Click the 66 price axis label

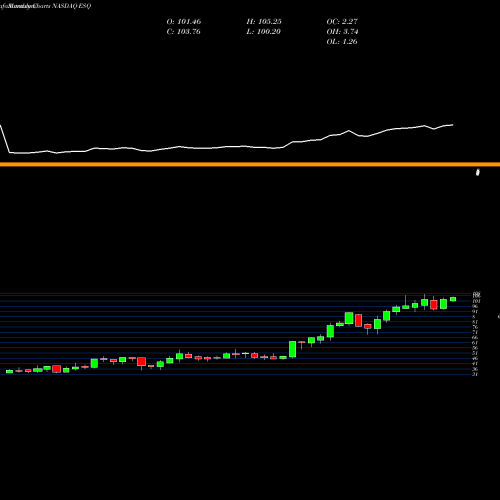coord(475,337)
